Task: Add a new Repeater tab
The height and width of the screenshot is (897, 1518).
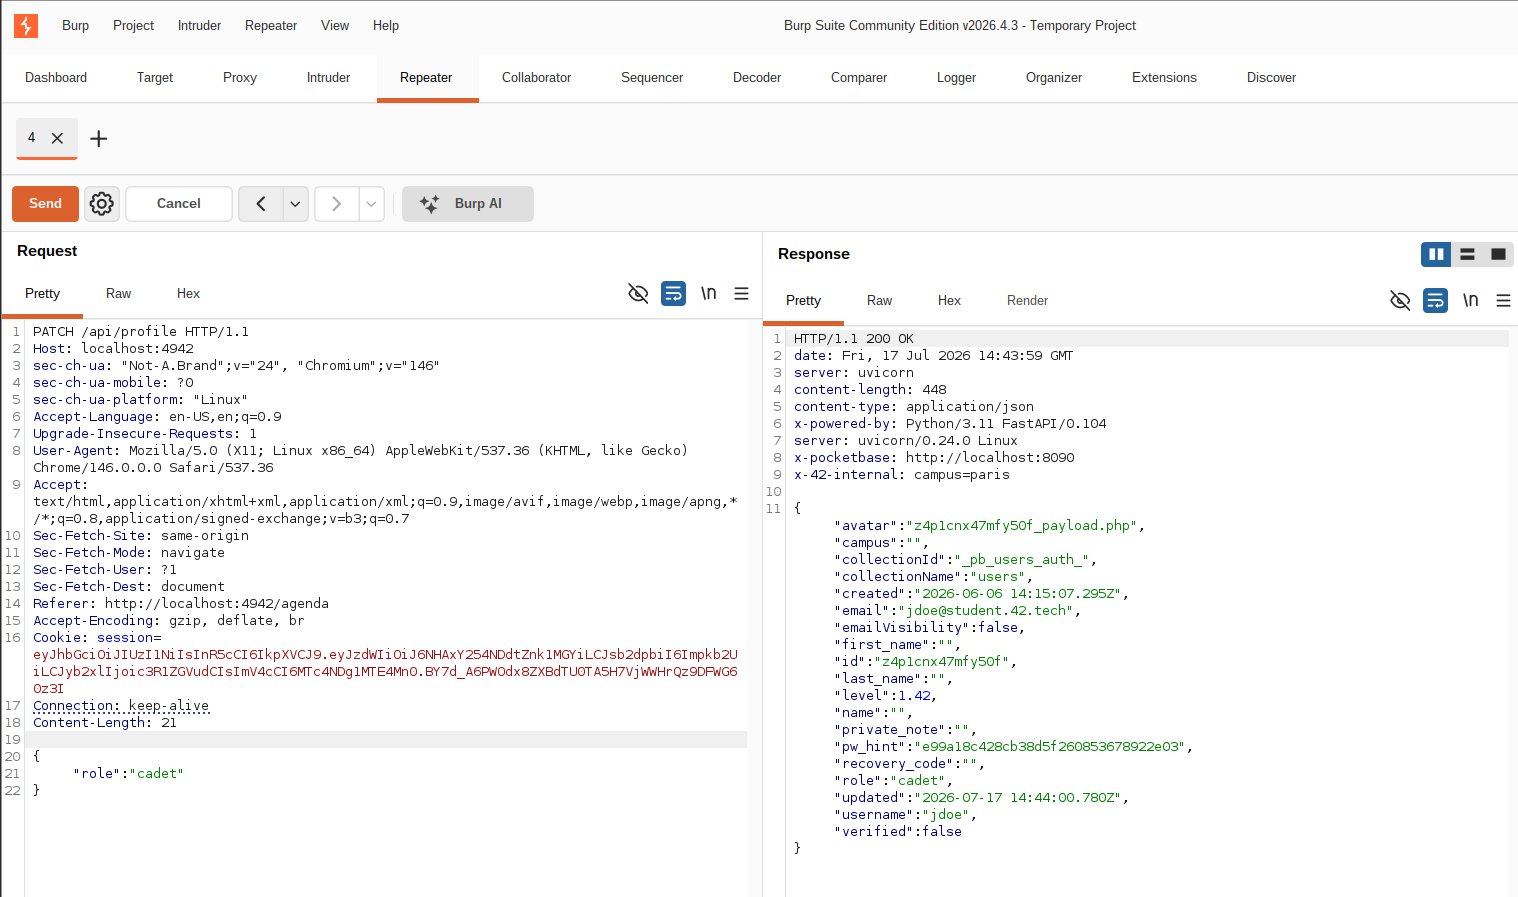Action: click(x=98, y=139)
